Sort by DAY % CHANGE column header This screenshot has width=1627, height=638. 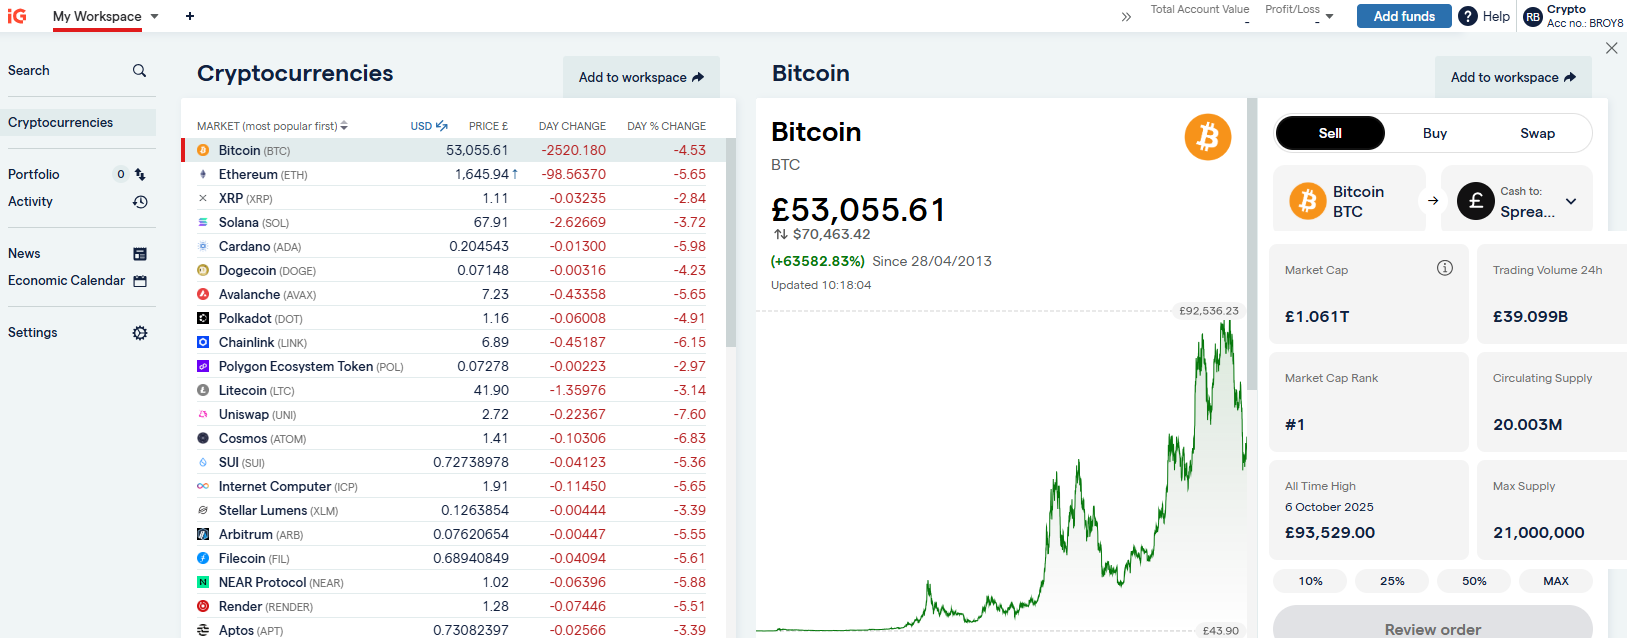(666, 126)
